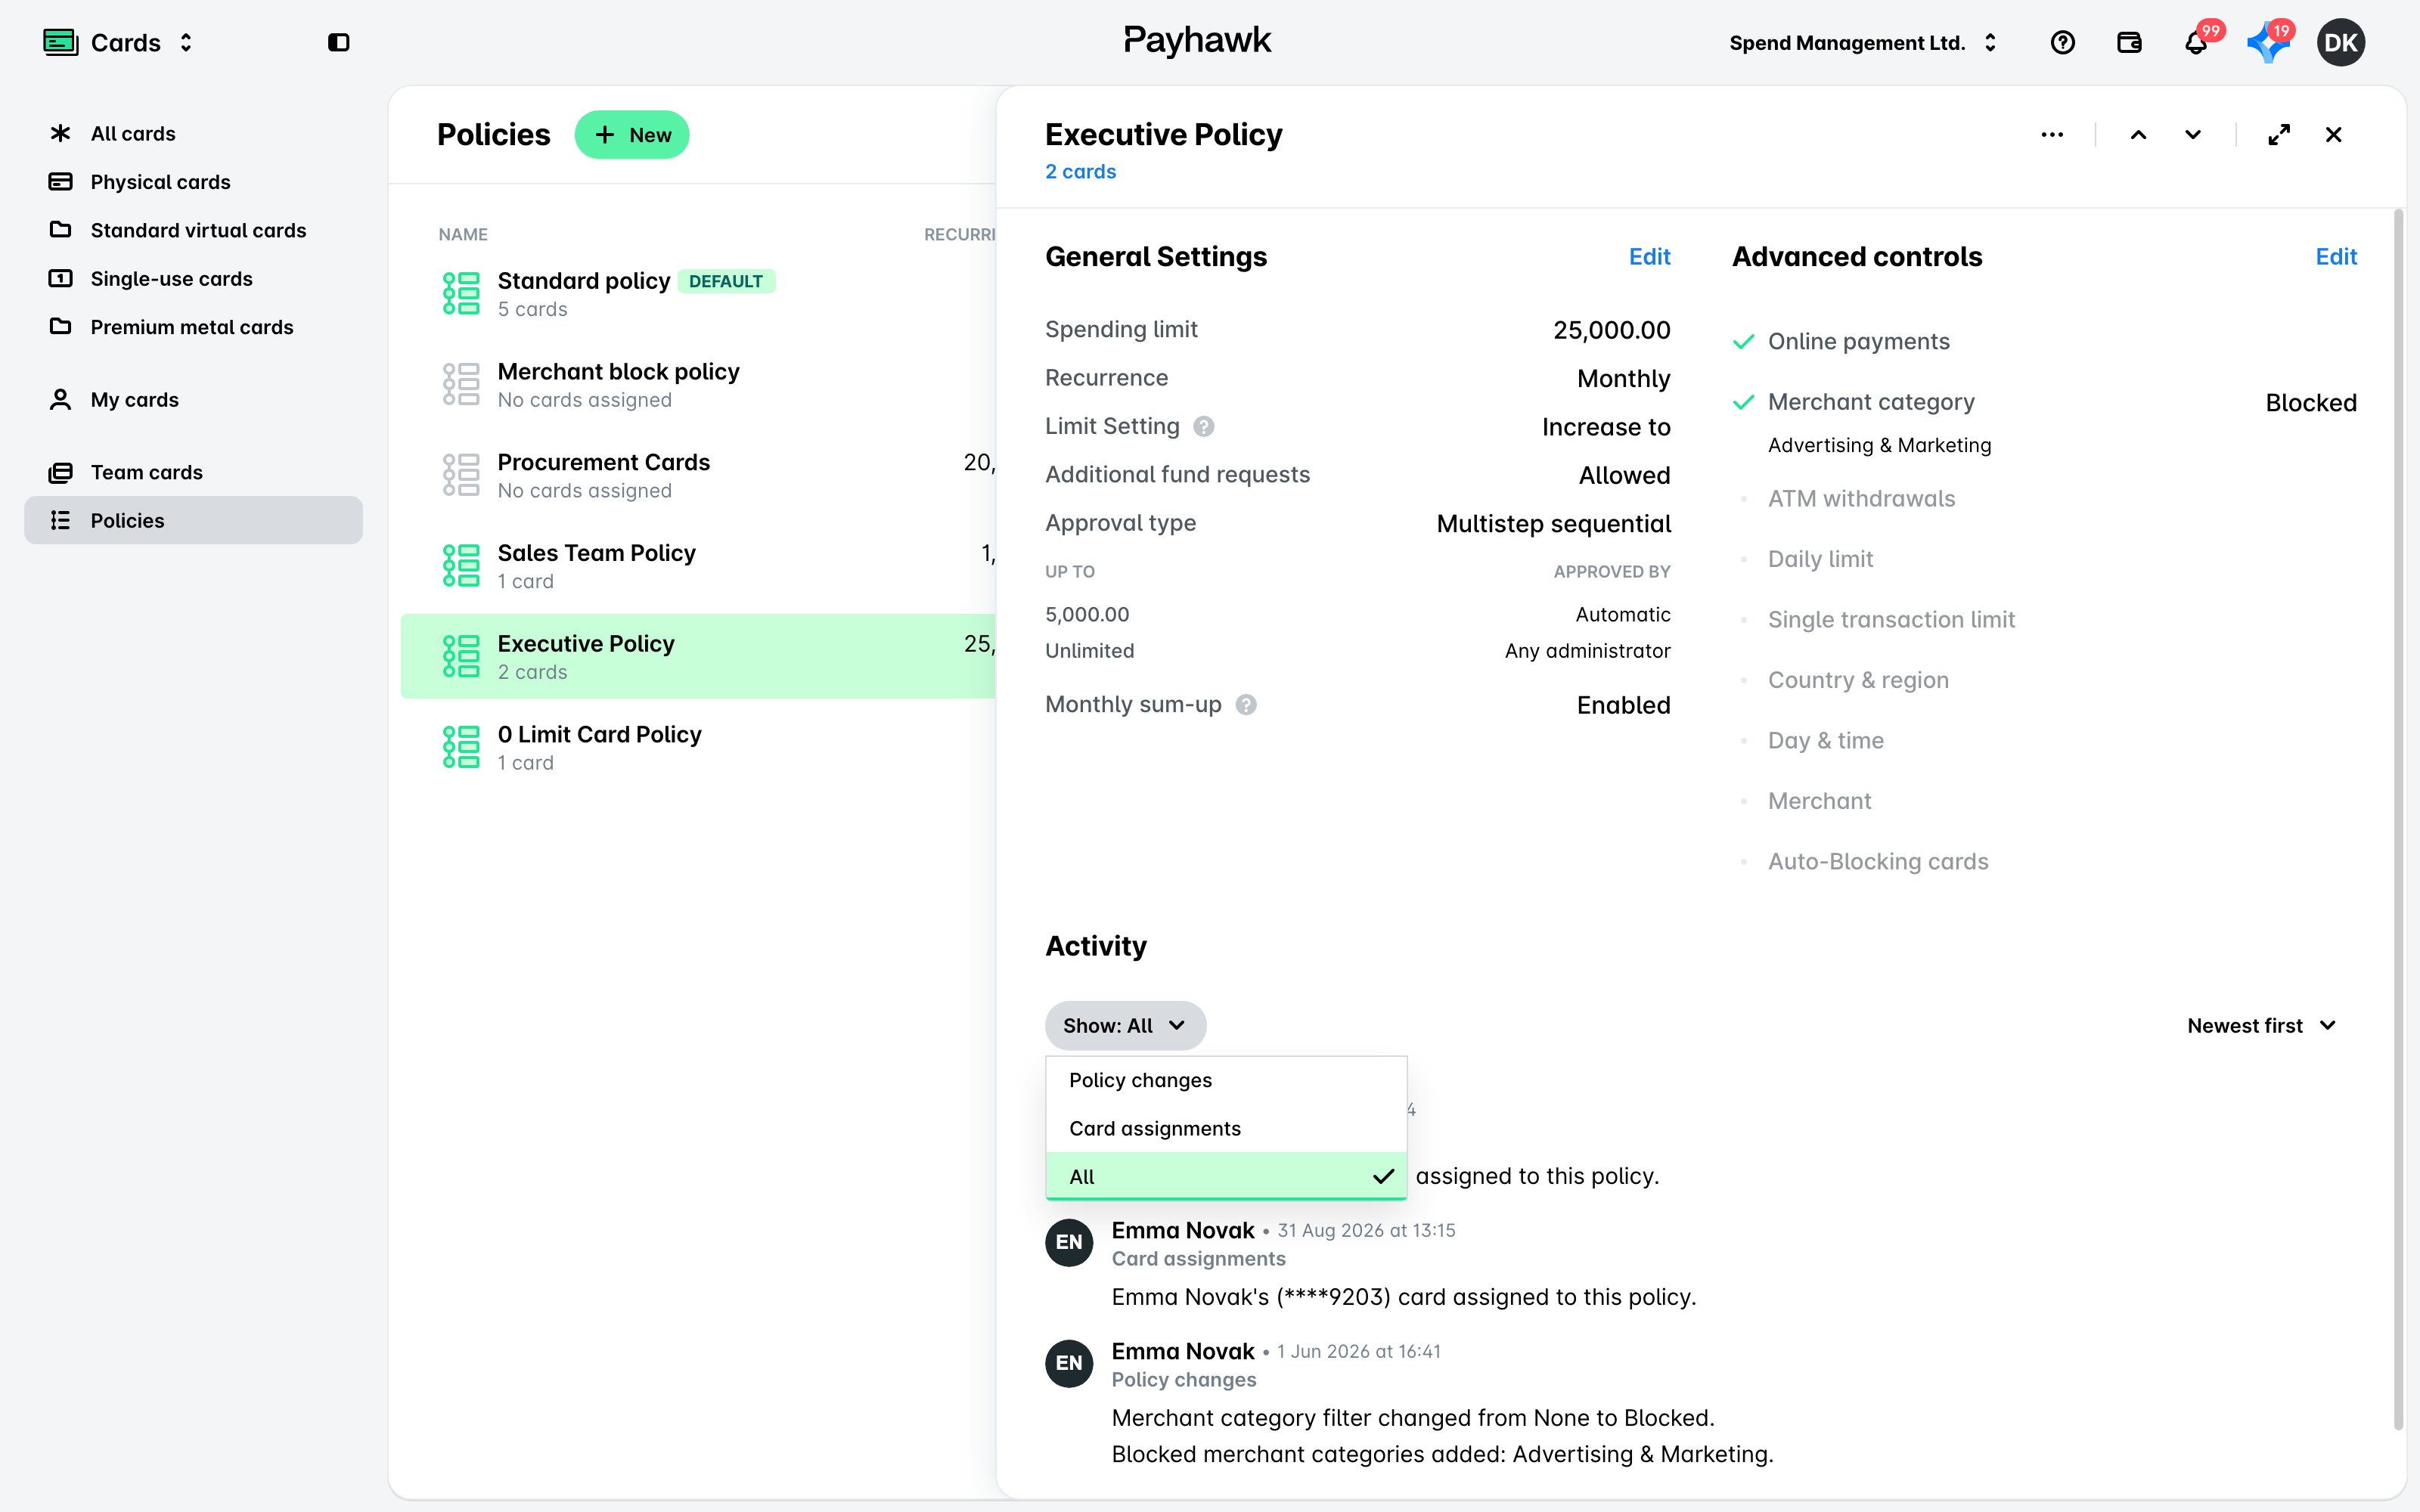Viewport: 2420px width, 1512px height.
Task: Click Emma Novak avatar on card assignment entry
Action: tap(1069, 1242)
